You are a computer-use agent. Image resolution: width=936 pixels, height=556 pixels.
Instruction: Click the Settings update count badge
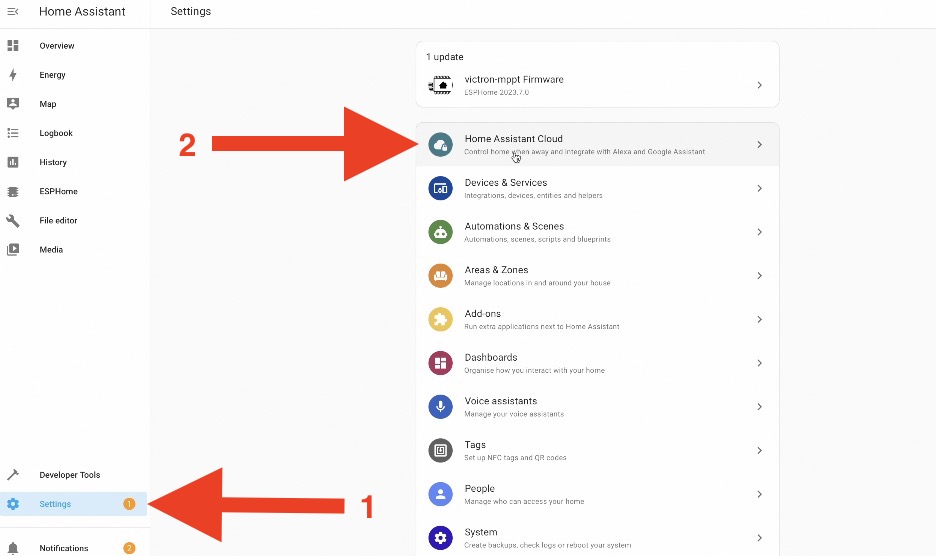(x=129, y=503)
